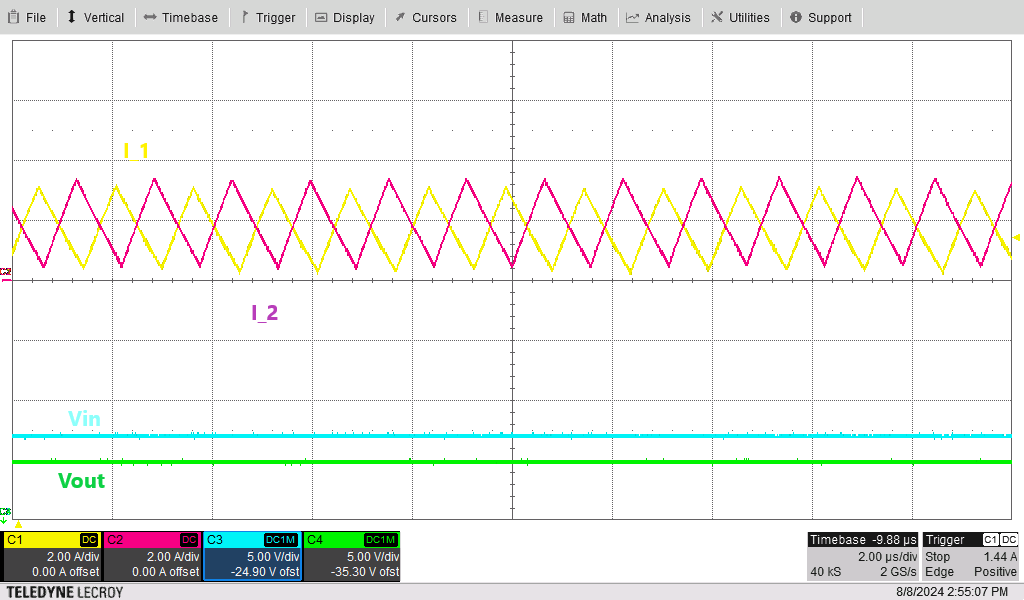
Task: Click the Math calculator icon
Action: 569,17
